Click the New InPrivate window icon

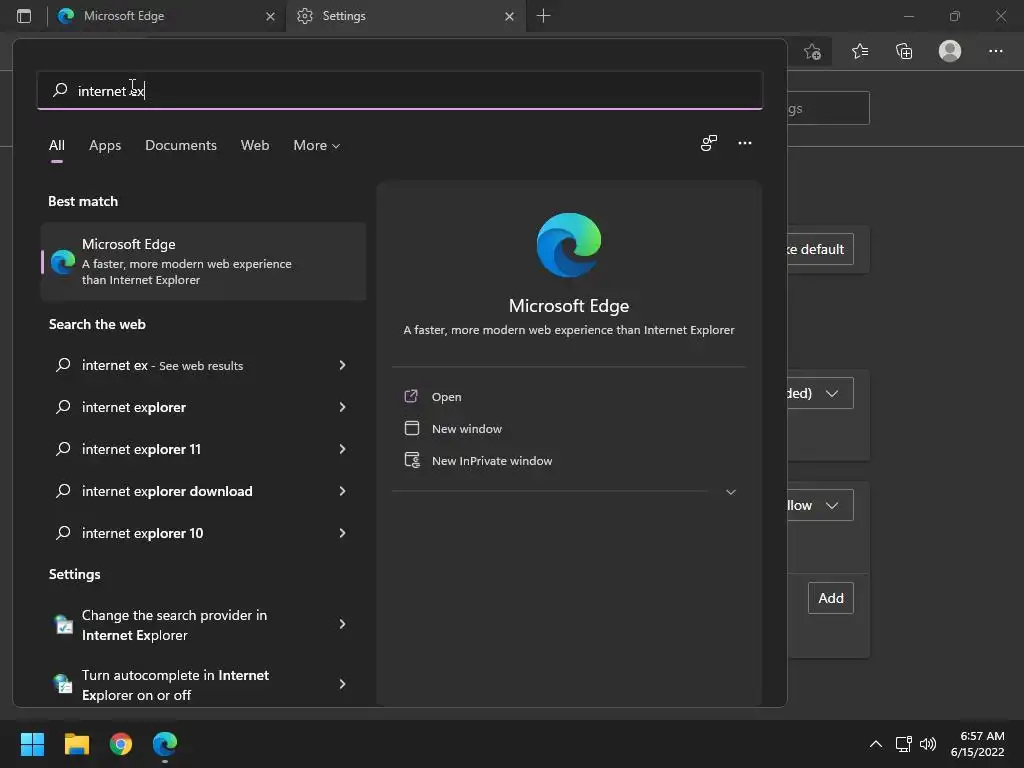click(x=412, y=460)
